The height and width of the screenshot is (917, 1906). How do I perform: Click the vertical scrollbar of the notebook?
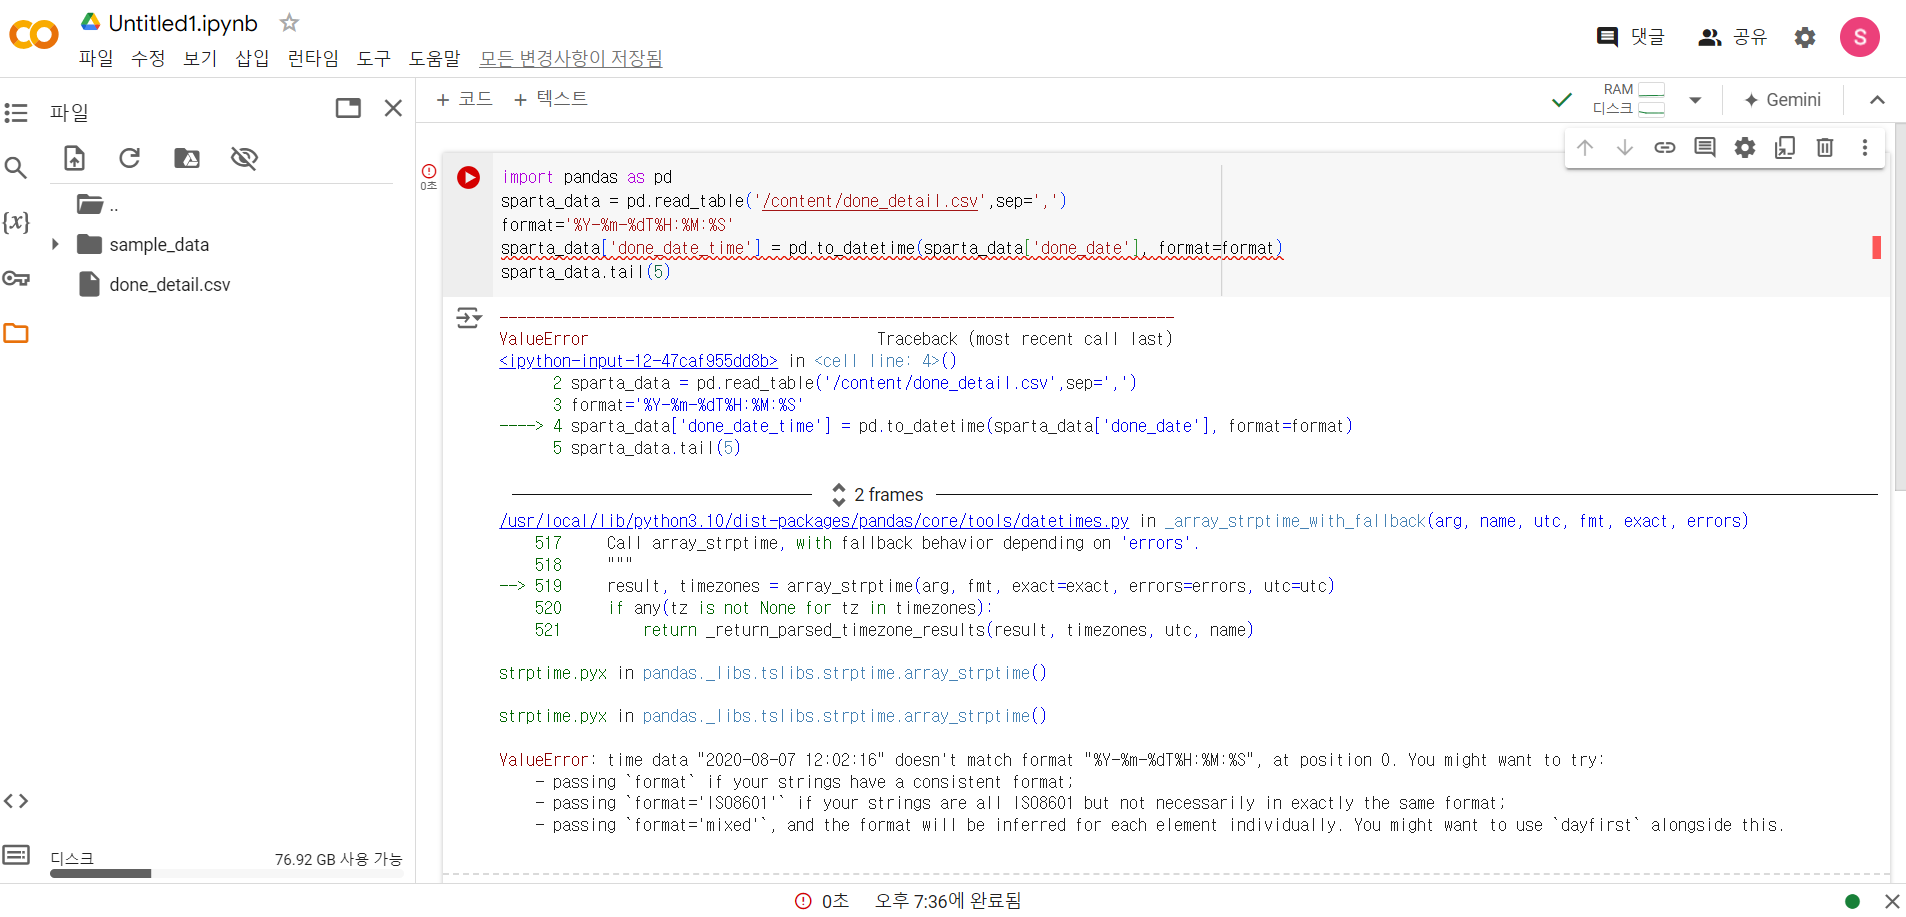pos(1900,307)
